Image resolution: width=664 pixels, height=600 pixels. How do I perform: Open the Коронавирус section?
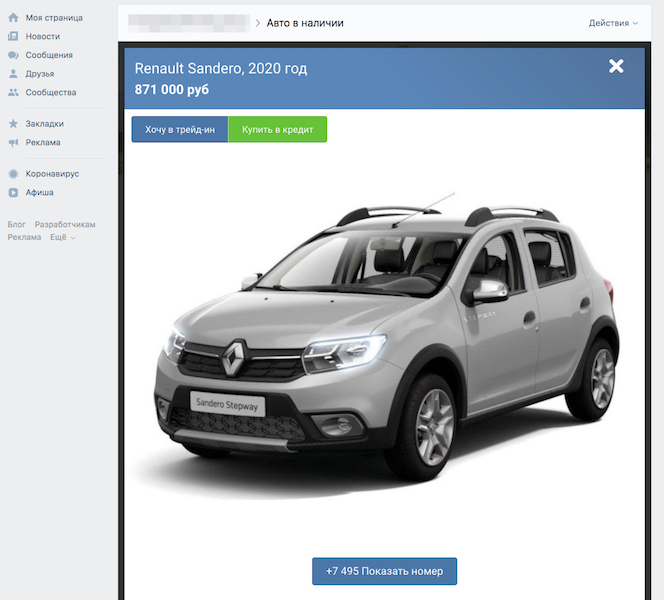pyautogui.click(x=52, y=174)
